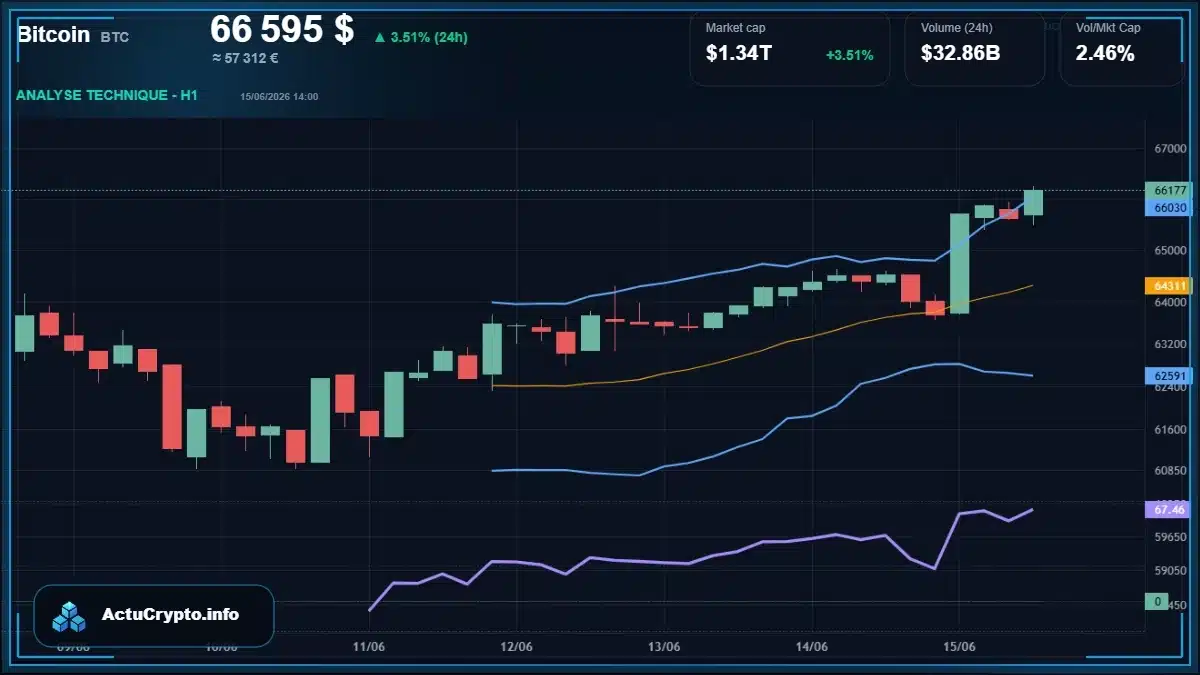Screen dimensions: 1200x675
Task: Click the 64000 price axis label
Action: tap(1170, 302)
